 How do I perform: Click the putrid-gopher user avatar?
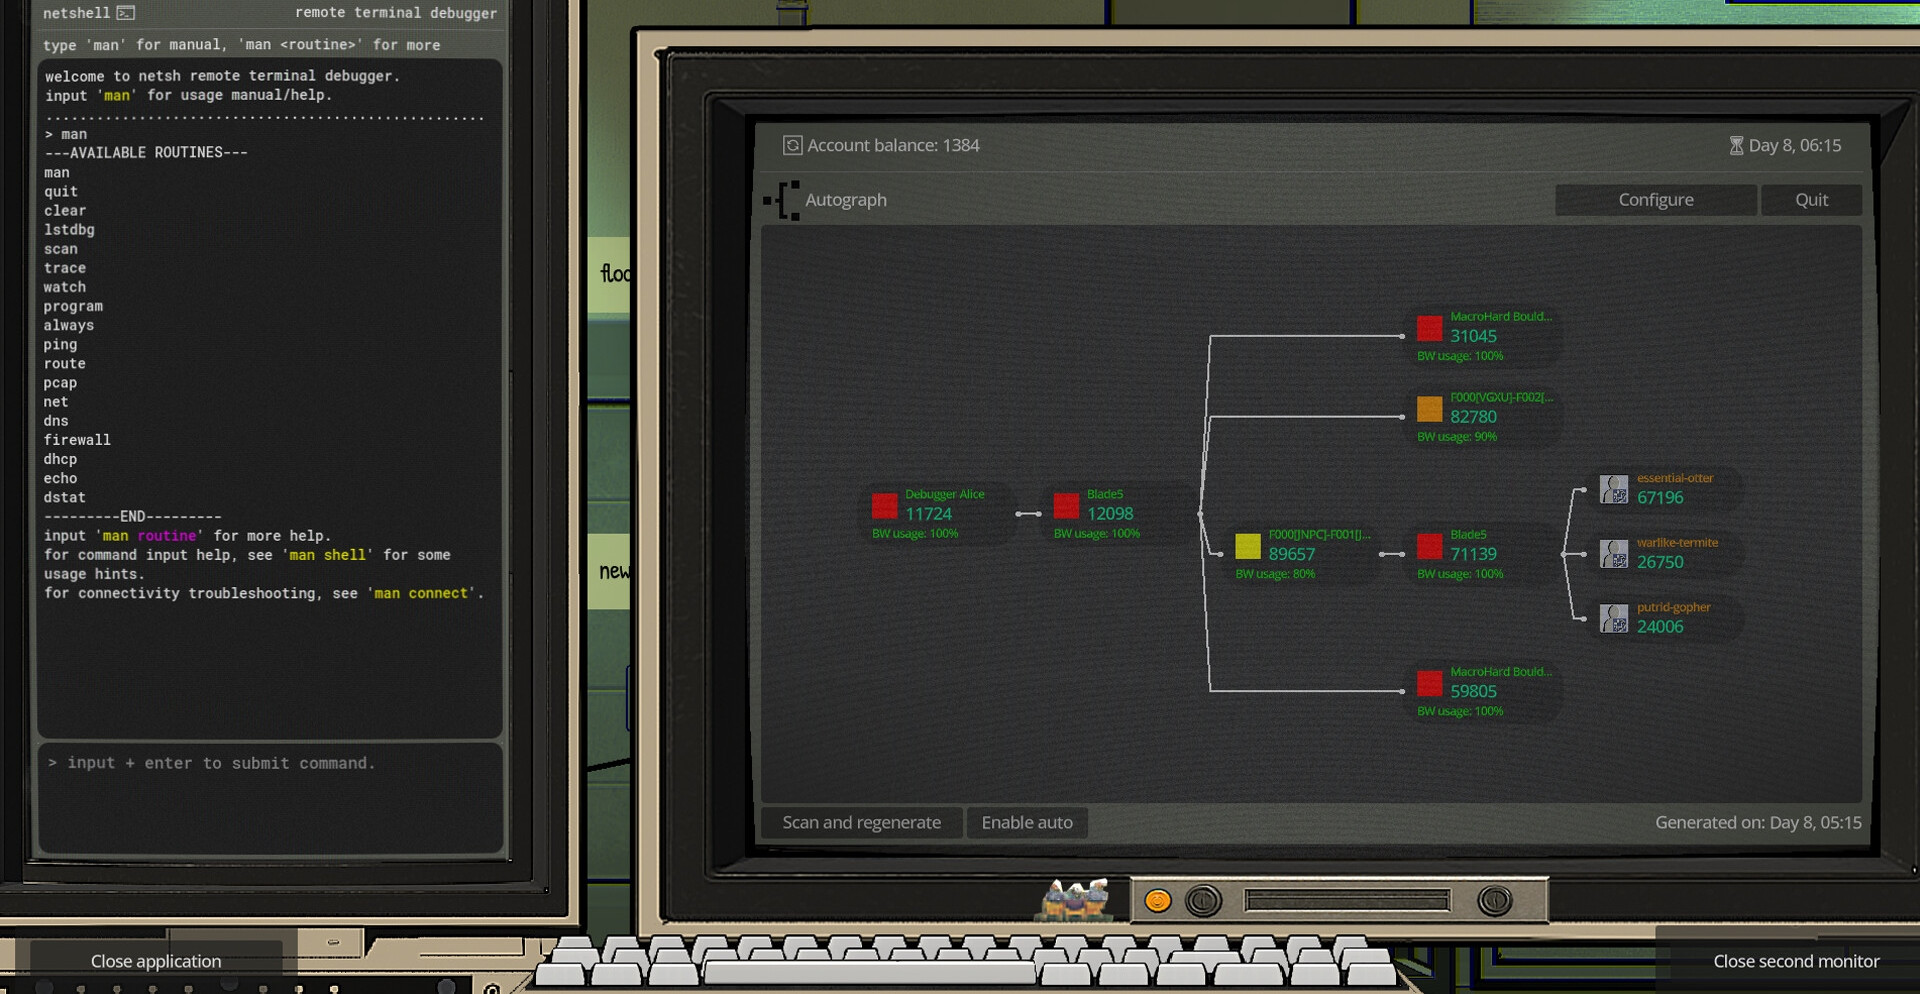1613,619
